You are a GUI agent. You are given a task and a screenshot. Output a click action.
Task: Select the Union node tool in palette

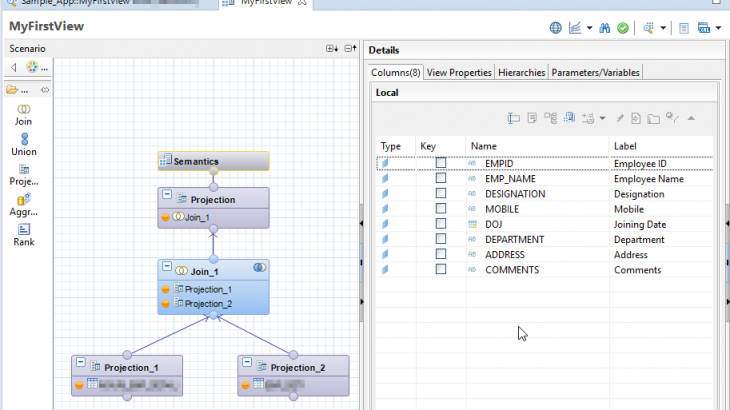click(x=23, y=144)
